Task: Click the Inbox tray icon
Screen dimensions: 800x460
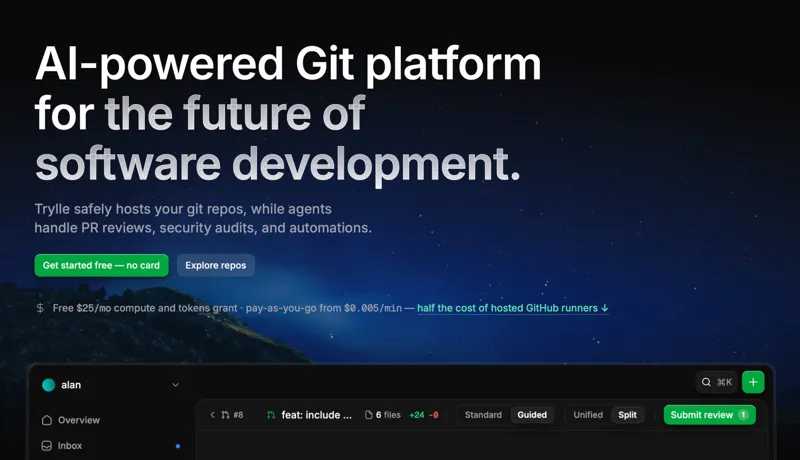Action: (47, 446)
